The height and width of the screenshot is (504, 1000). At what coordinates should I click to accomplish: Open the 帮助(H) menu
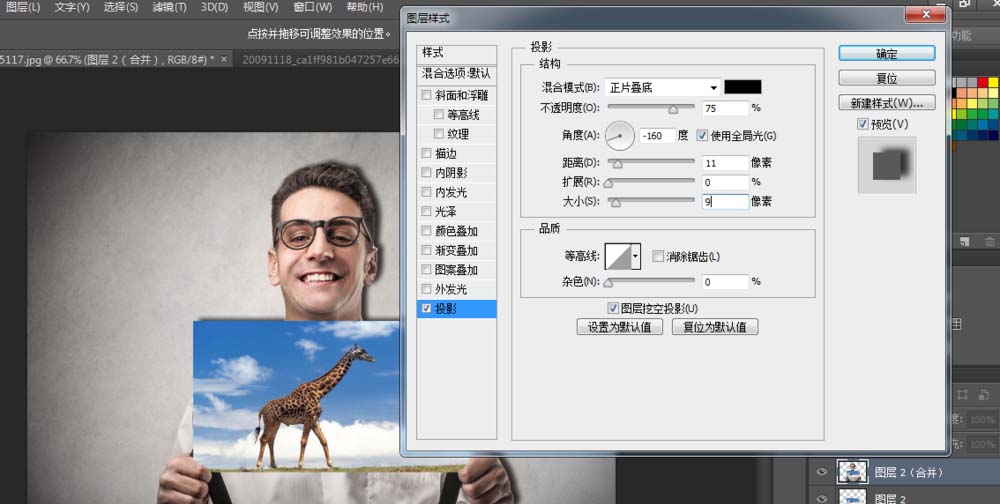tap(364, 8)
